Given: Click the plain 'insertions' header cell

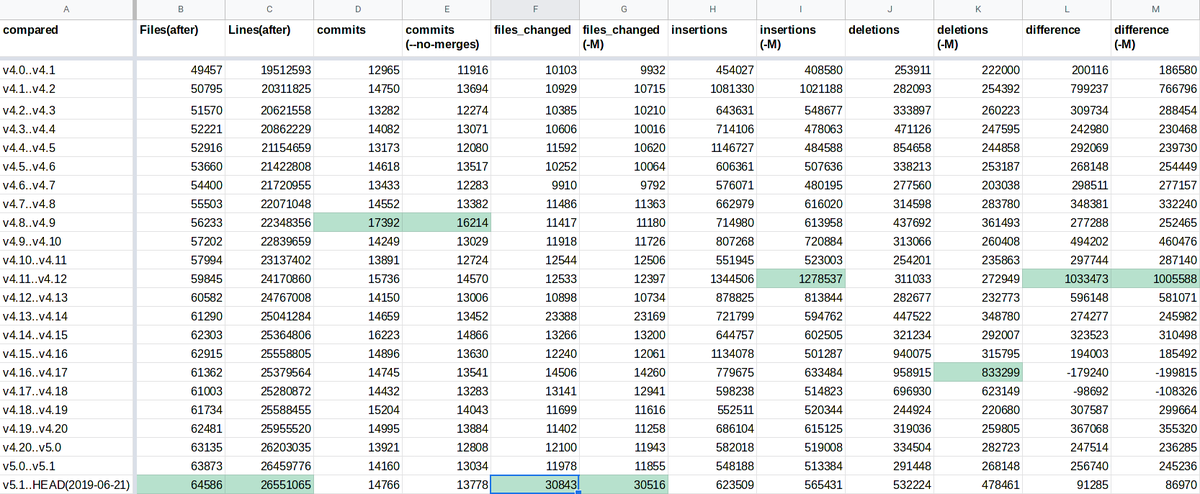Looking at the screenshot, I should [711, 38].
